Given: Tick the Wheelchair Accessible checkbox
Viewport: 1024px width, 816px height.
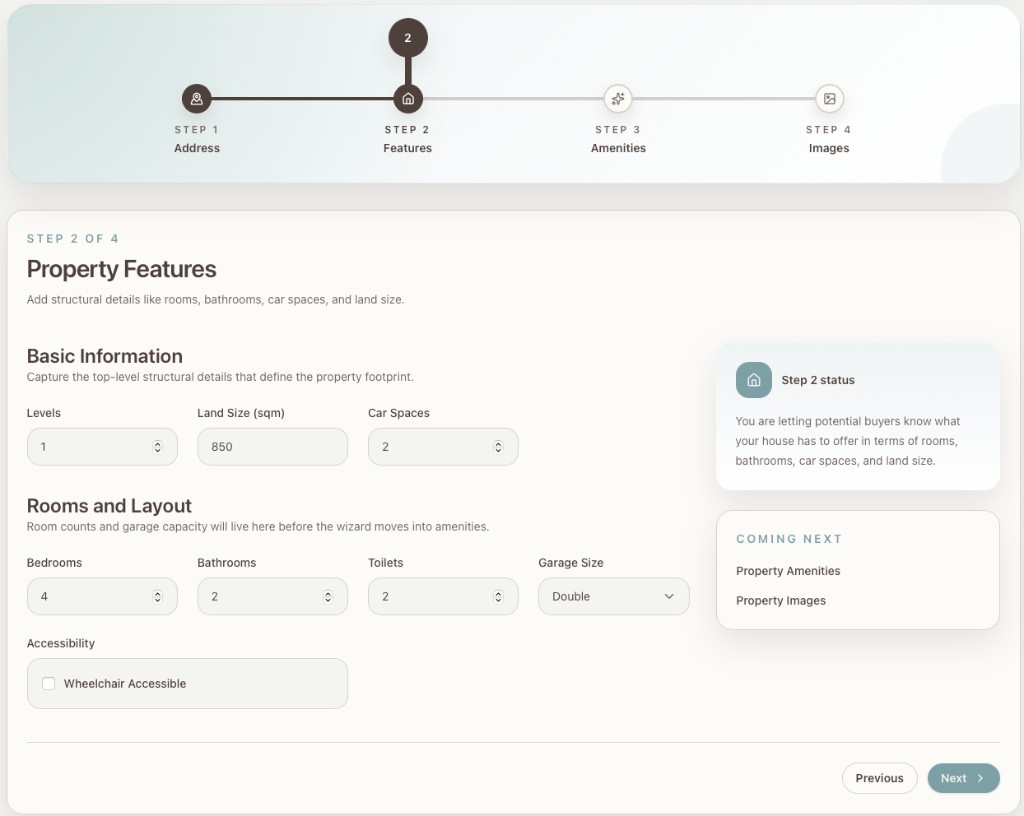Looking at the screenshot, I should click(x=48, y=683).
